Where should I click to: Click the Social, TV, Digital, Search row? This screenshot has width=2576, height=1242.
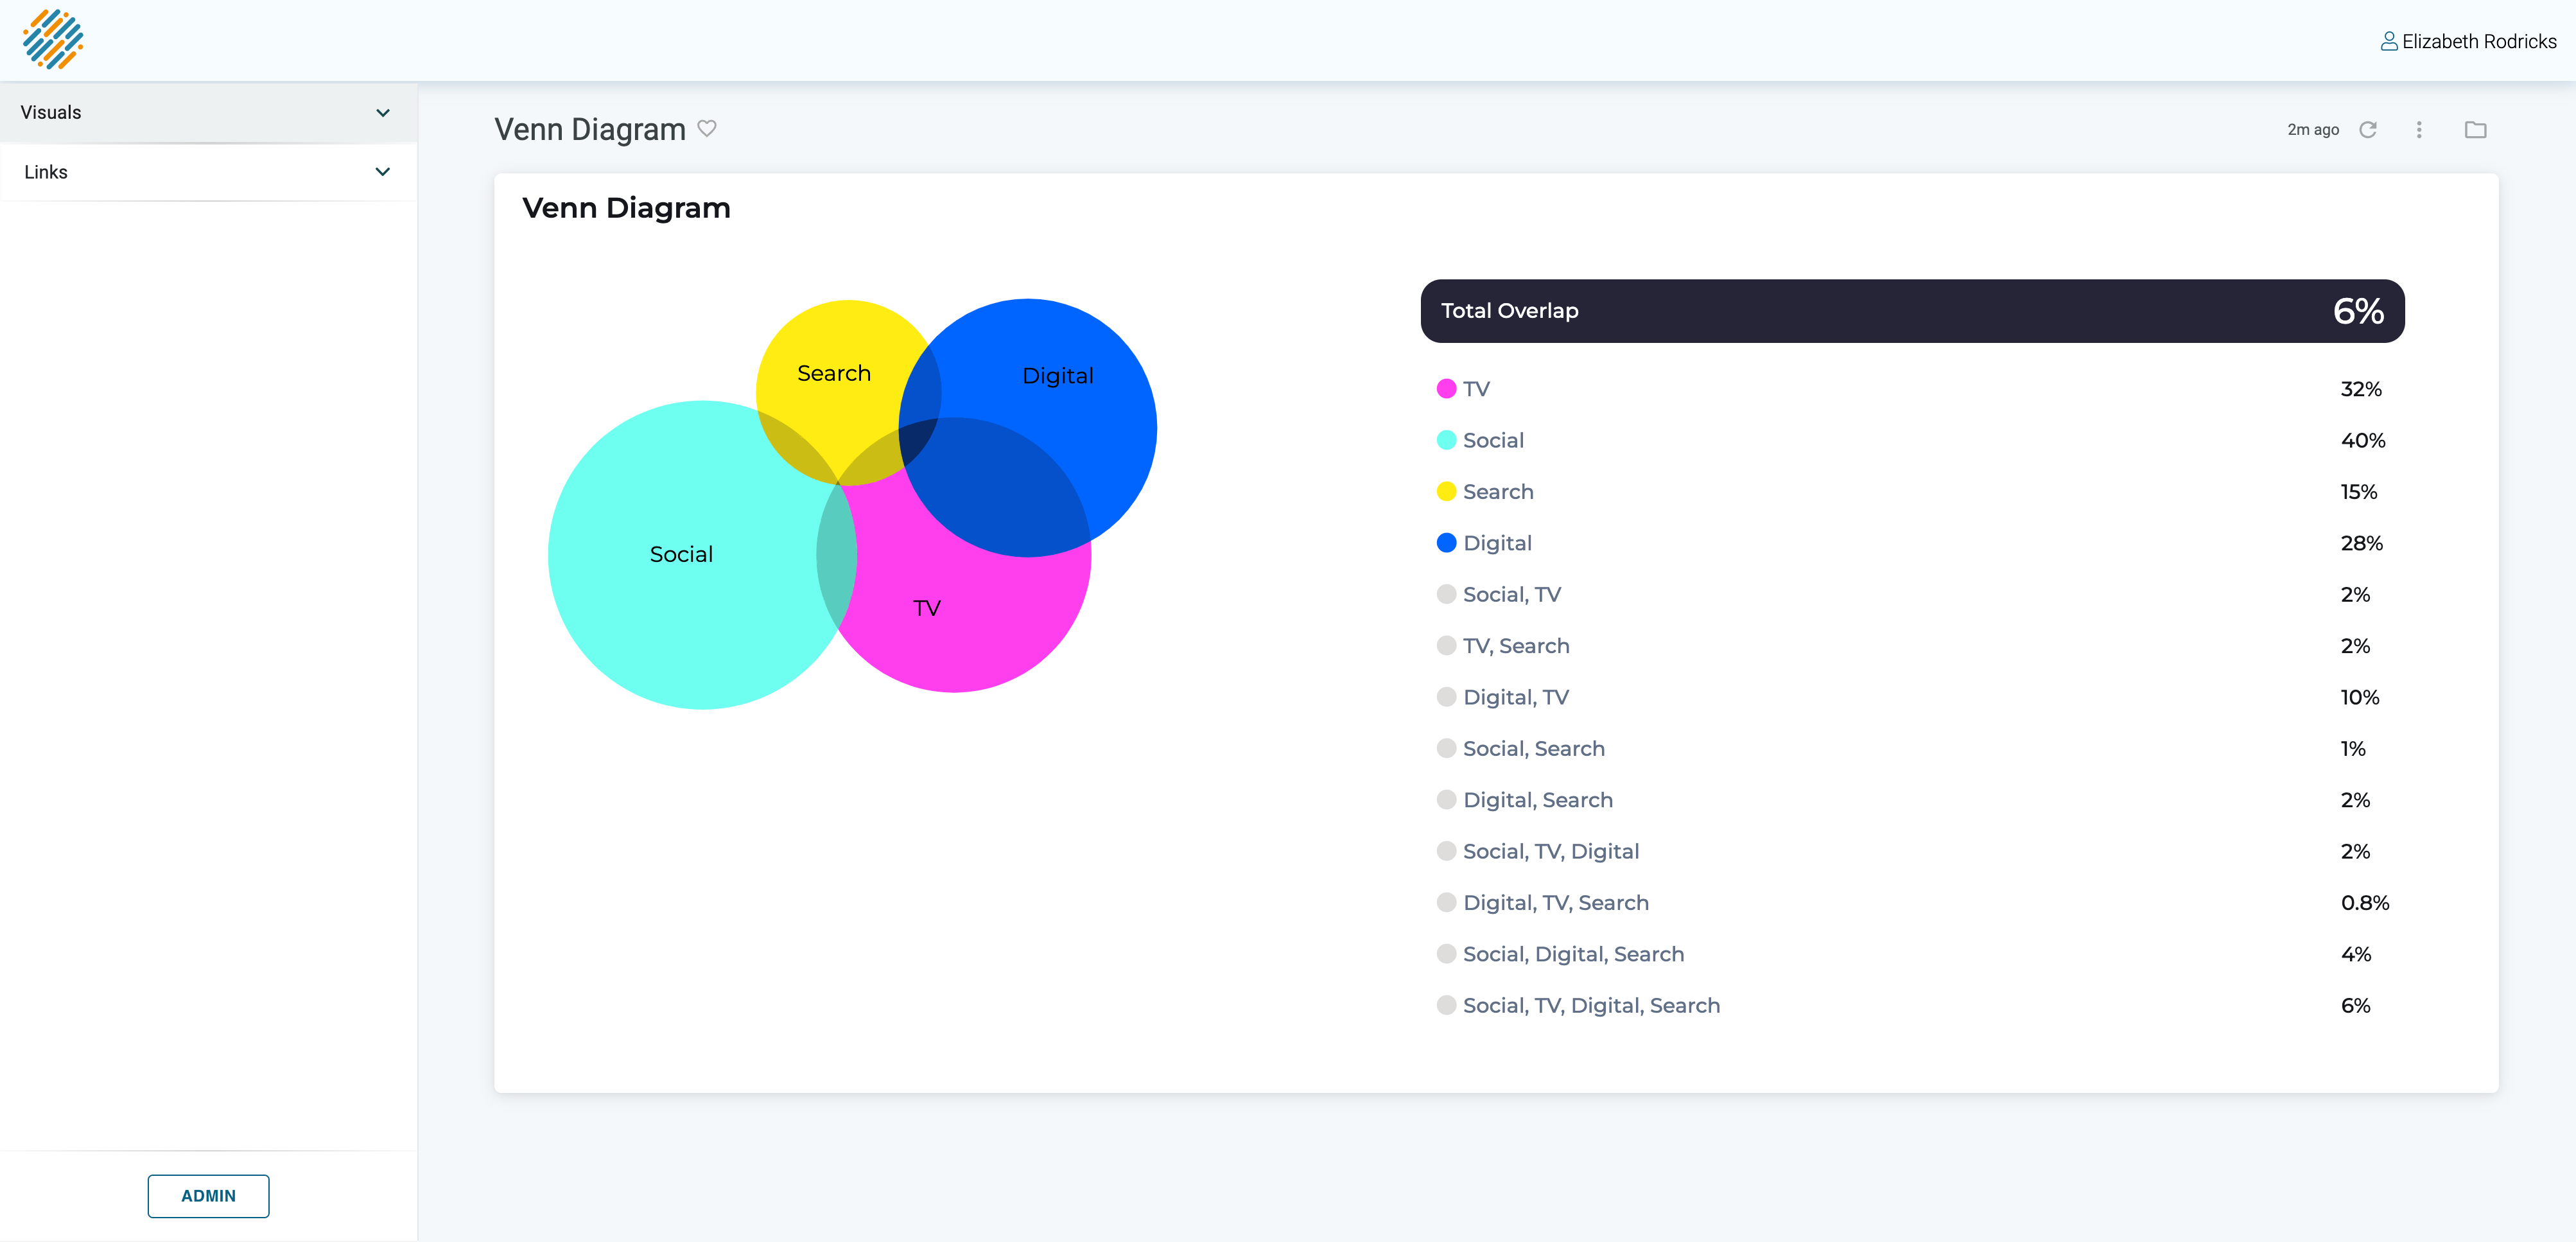tap(1911, 1006)
